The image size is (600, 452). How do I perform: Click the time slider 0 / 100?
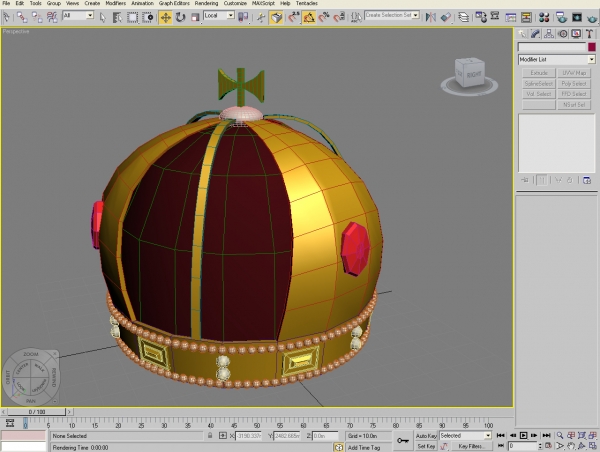[x=37, y=412]
